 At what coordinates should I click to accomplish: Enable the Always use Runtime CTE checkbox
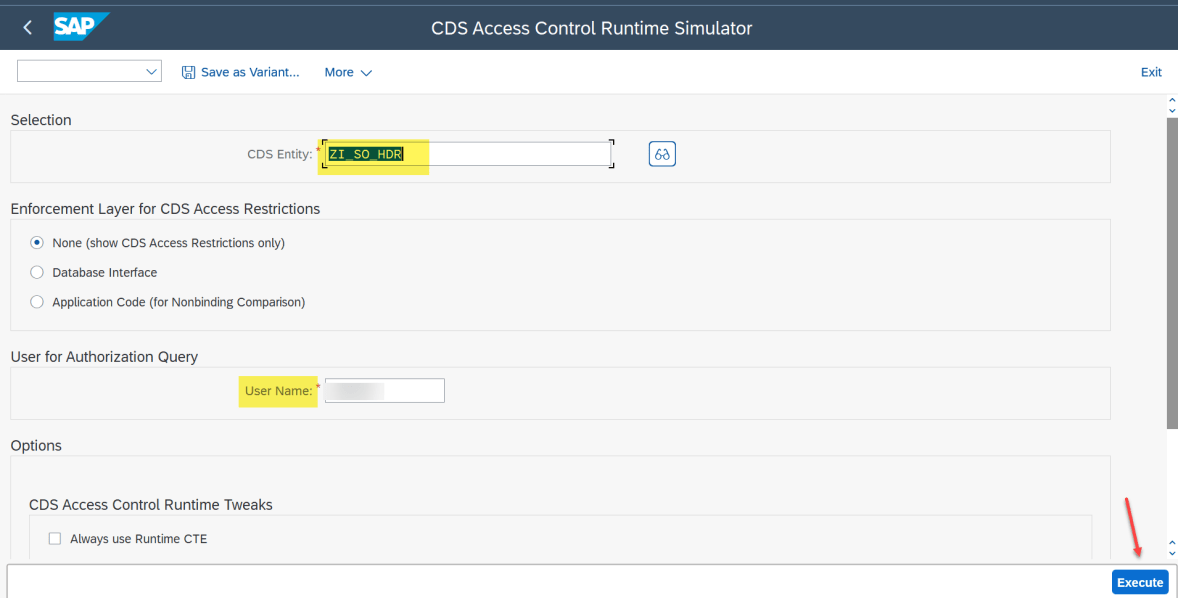point(55,538)
